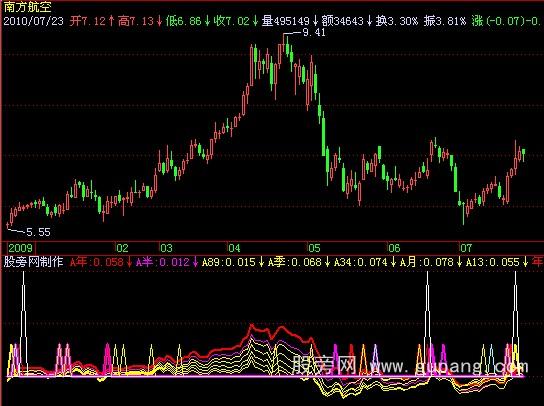Select the 03 month marker on time axis
The image size is (544, 406).
pyautogui.click(x=166, y=248)
